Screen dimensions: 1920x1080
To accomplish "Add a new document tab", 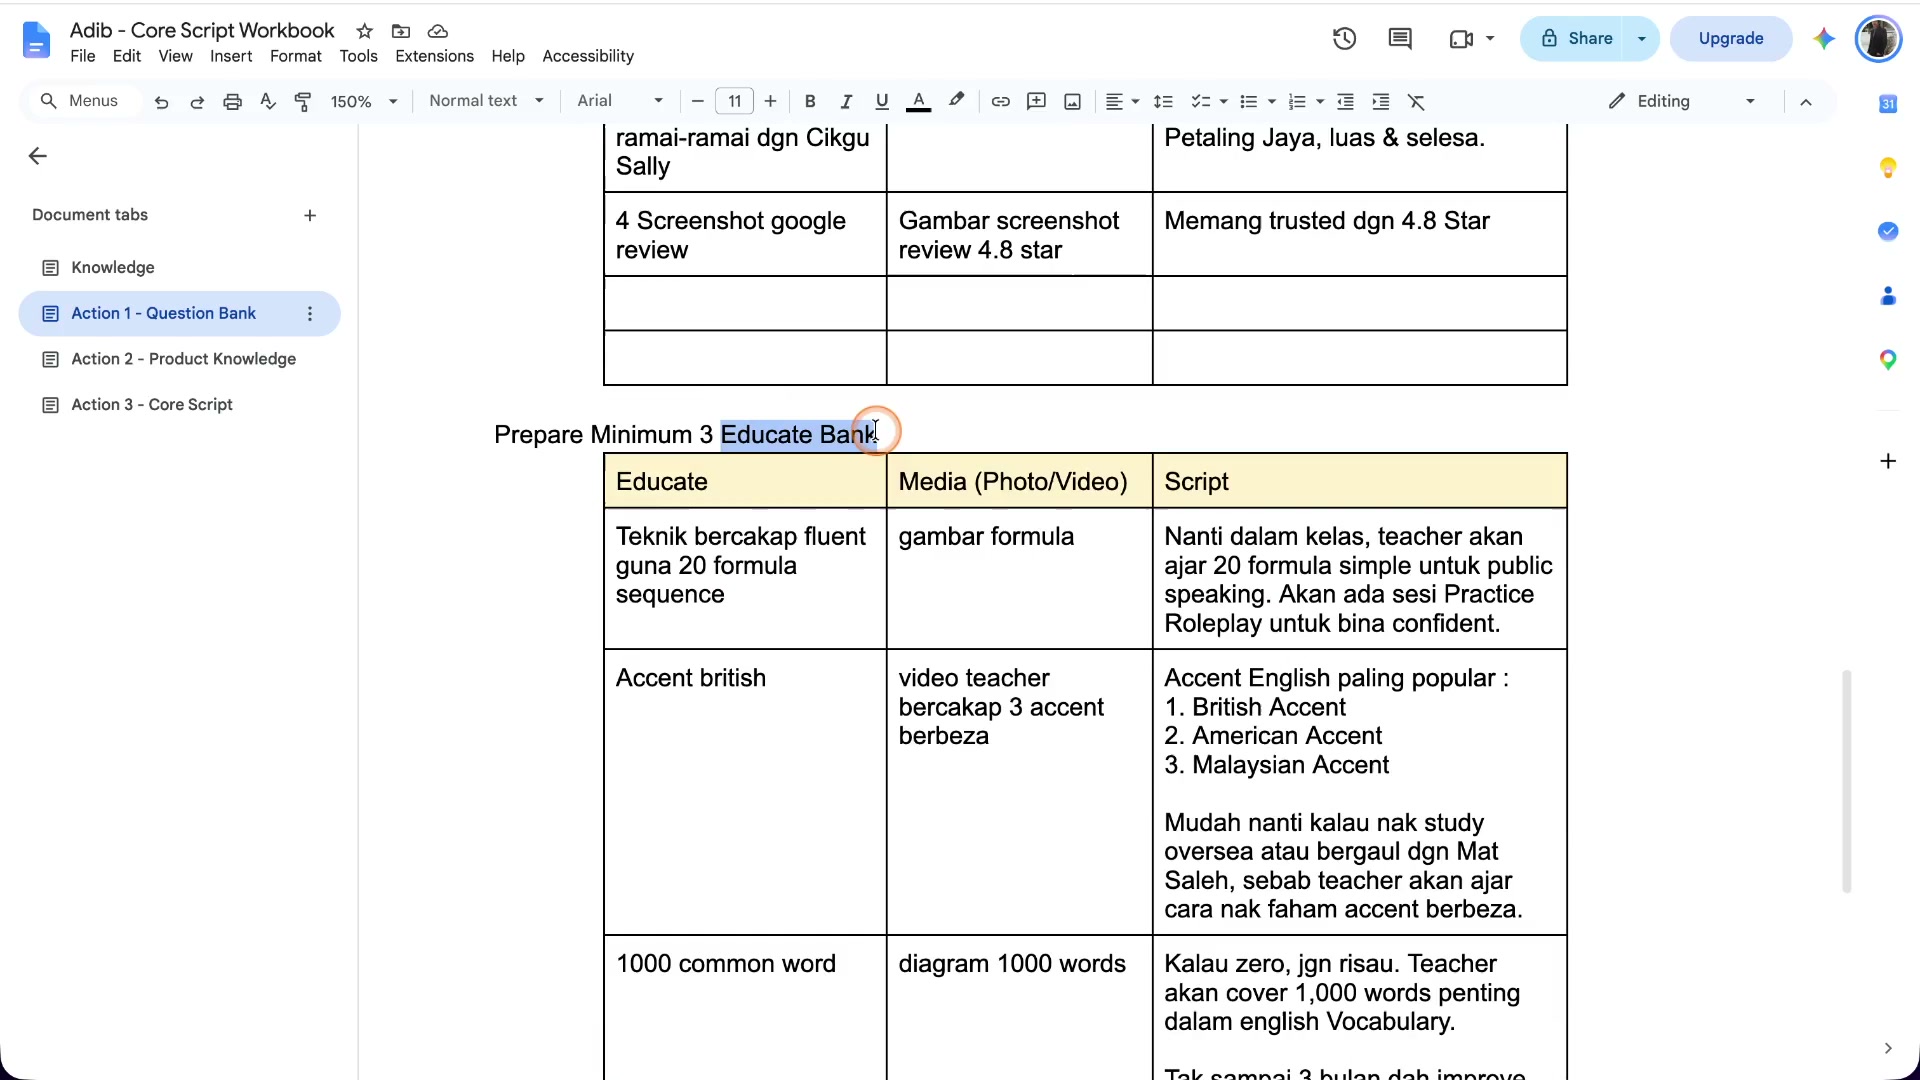I will coord(310,216).
